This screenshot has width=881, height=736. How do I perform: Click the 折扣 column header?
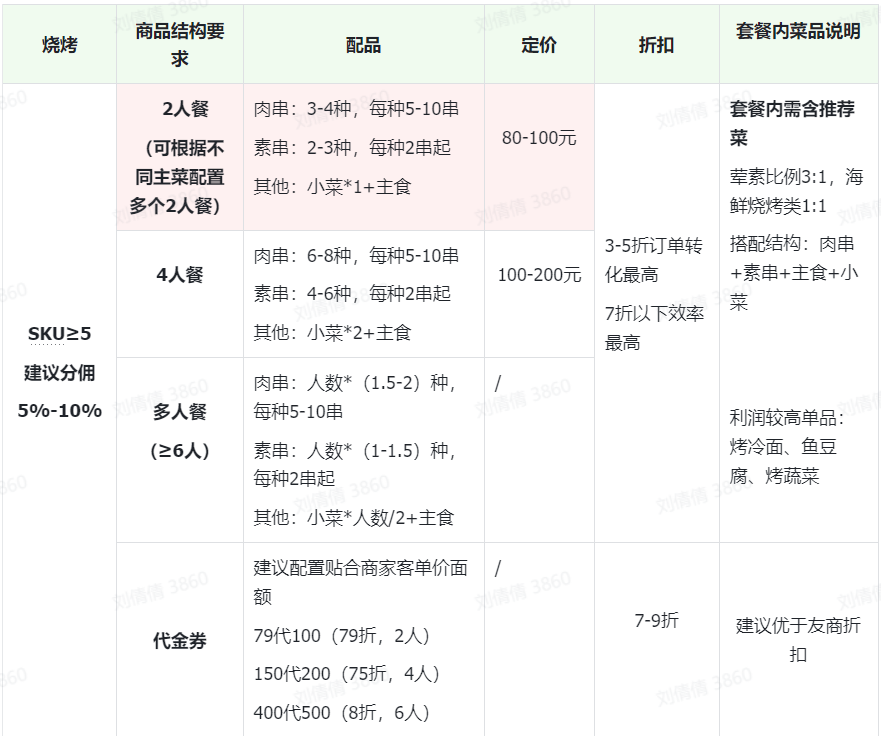656,46
